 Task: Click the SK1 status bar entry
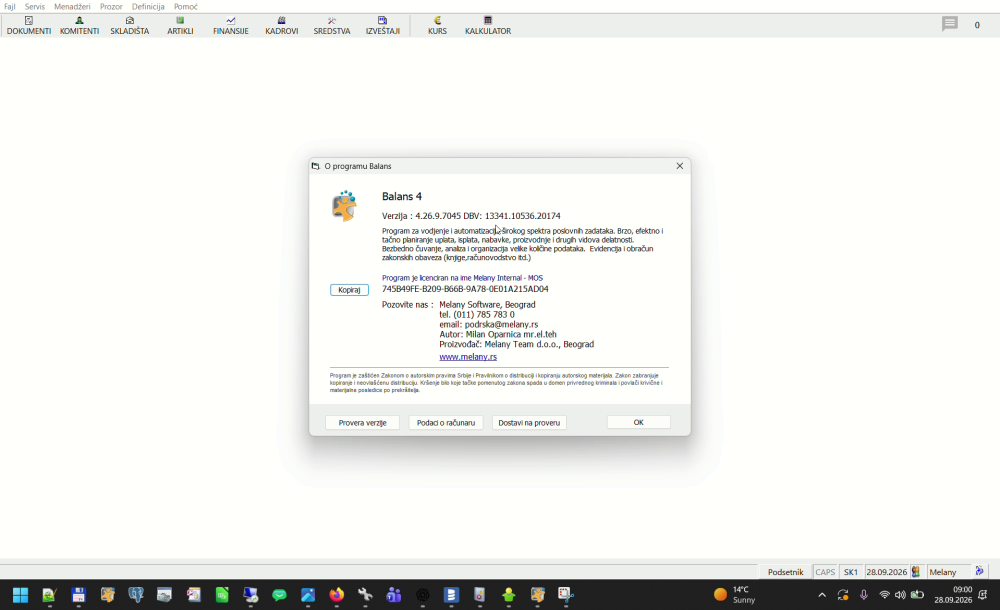(x=851, y=572)
